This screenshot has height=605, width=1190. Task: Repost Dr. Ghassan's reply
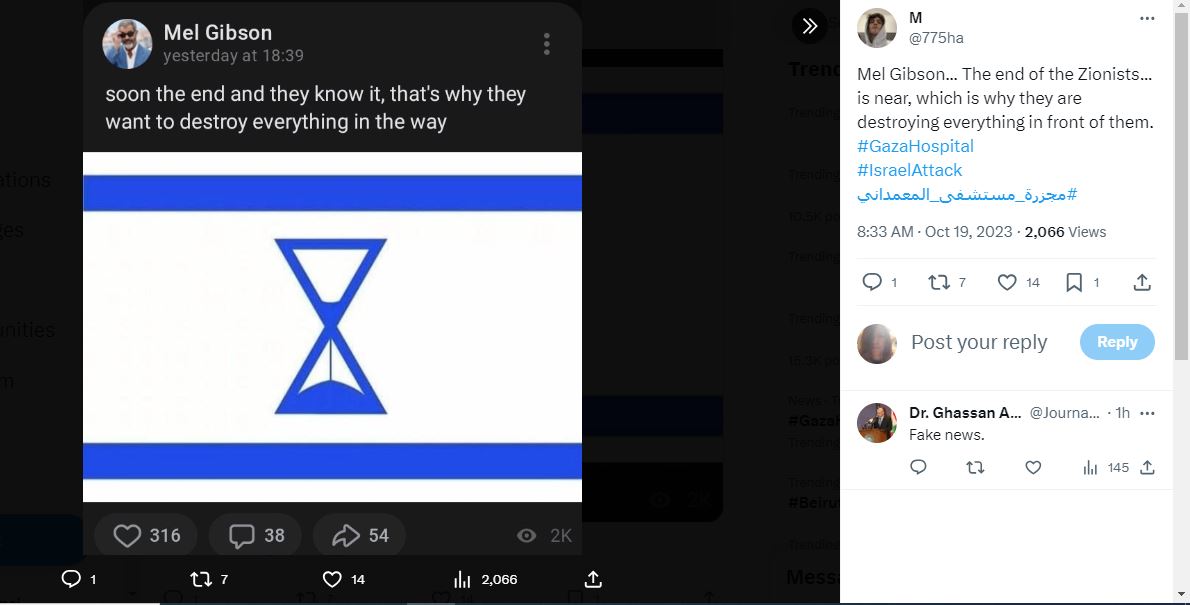[975, 467]
